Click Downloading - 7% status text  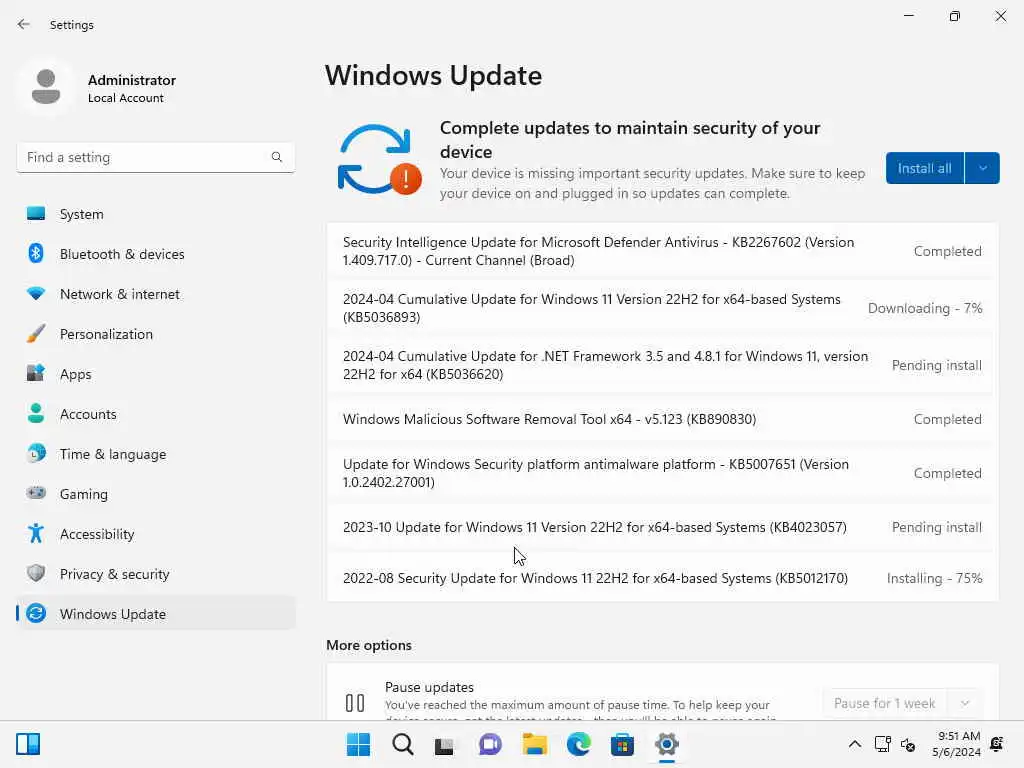click(x=925, y=308)
